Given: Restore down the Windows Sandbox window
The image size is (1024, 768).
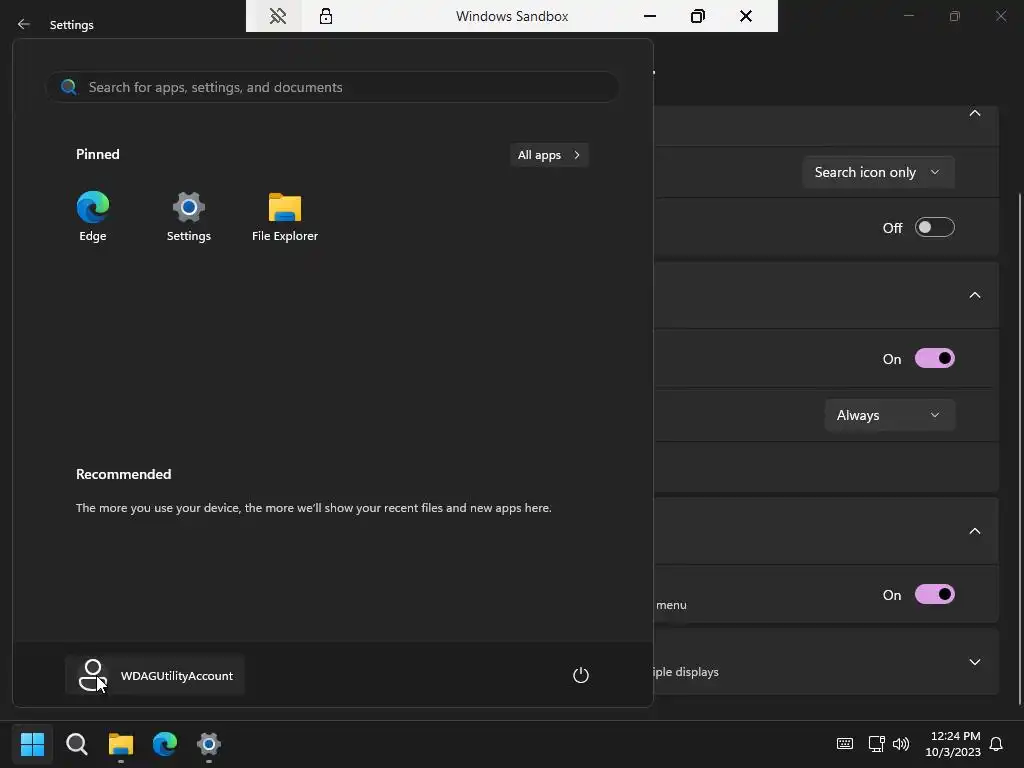Looking at the screenshot, I should click(697, 16).
